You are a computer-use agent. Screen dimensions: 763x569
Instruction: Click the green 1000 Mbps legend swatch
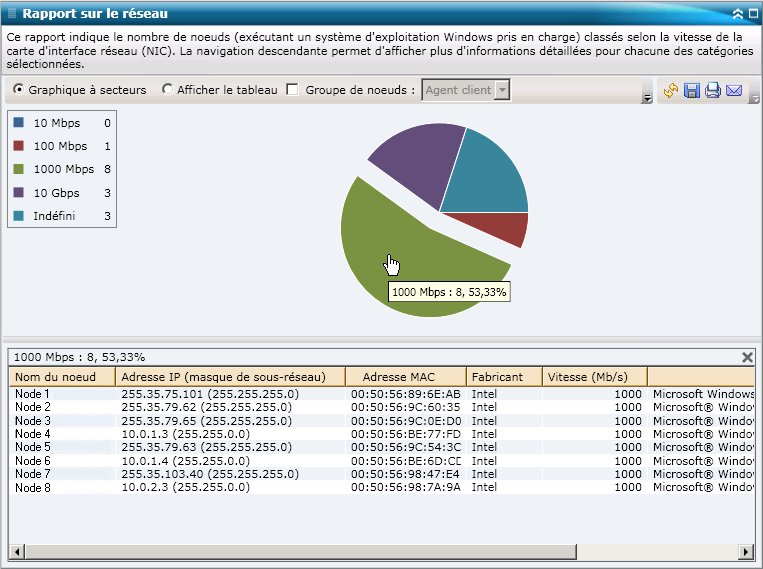(19, 169)
